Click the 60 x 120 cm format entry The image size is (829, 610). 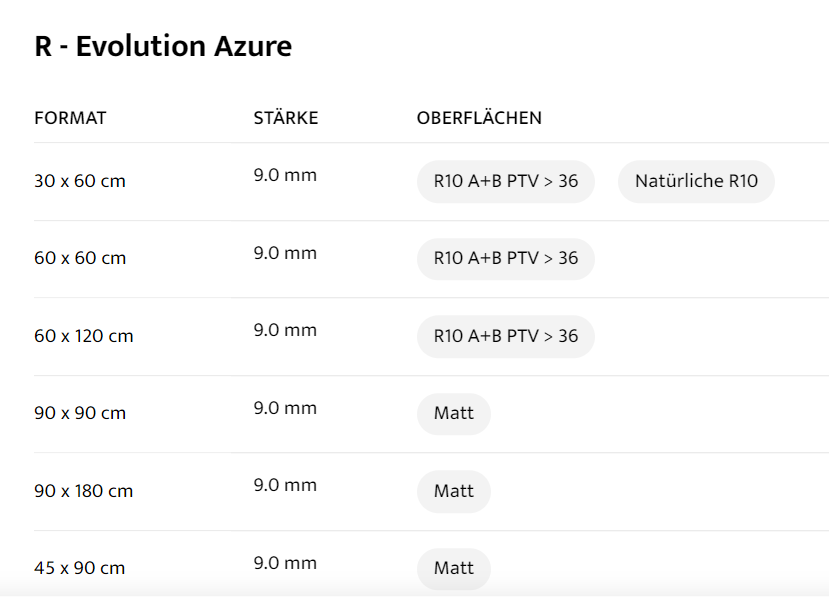(84, 337)
